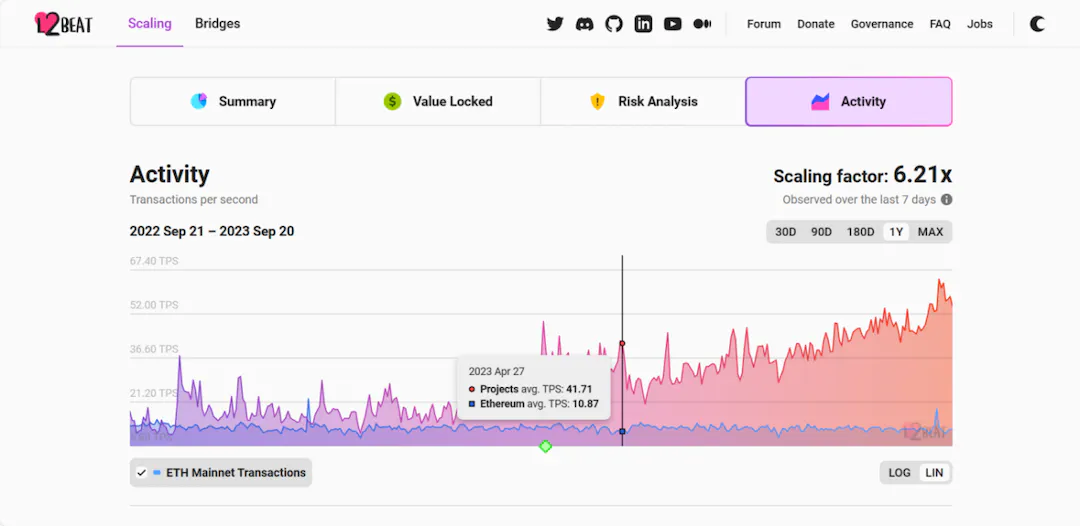Open the Governance link

pyautogui.click(x=881, y=24)
